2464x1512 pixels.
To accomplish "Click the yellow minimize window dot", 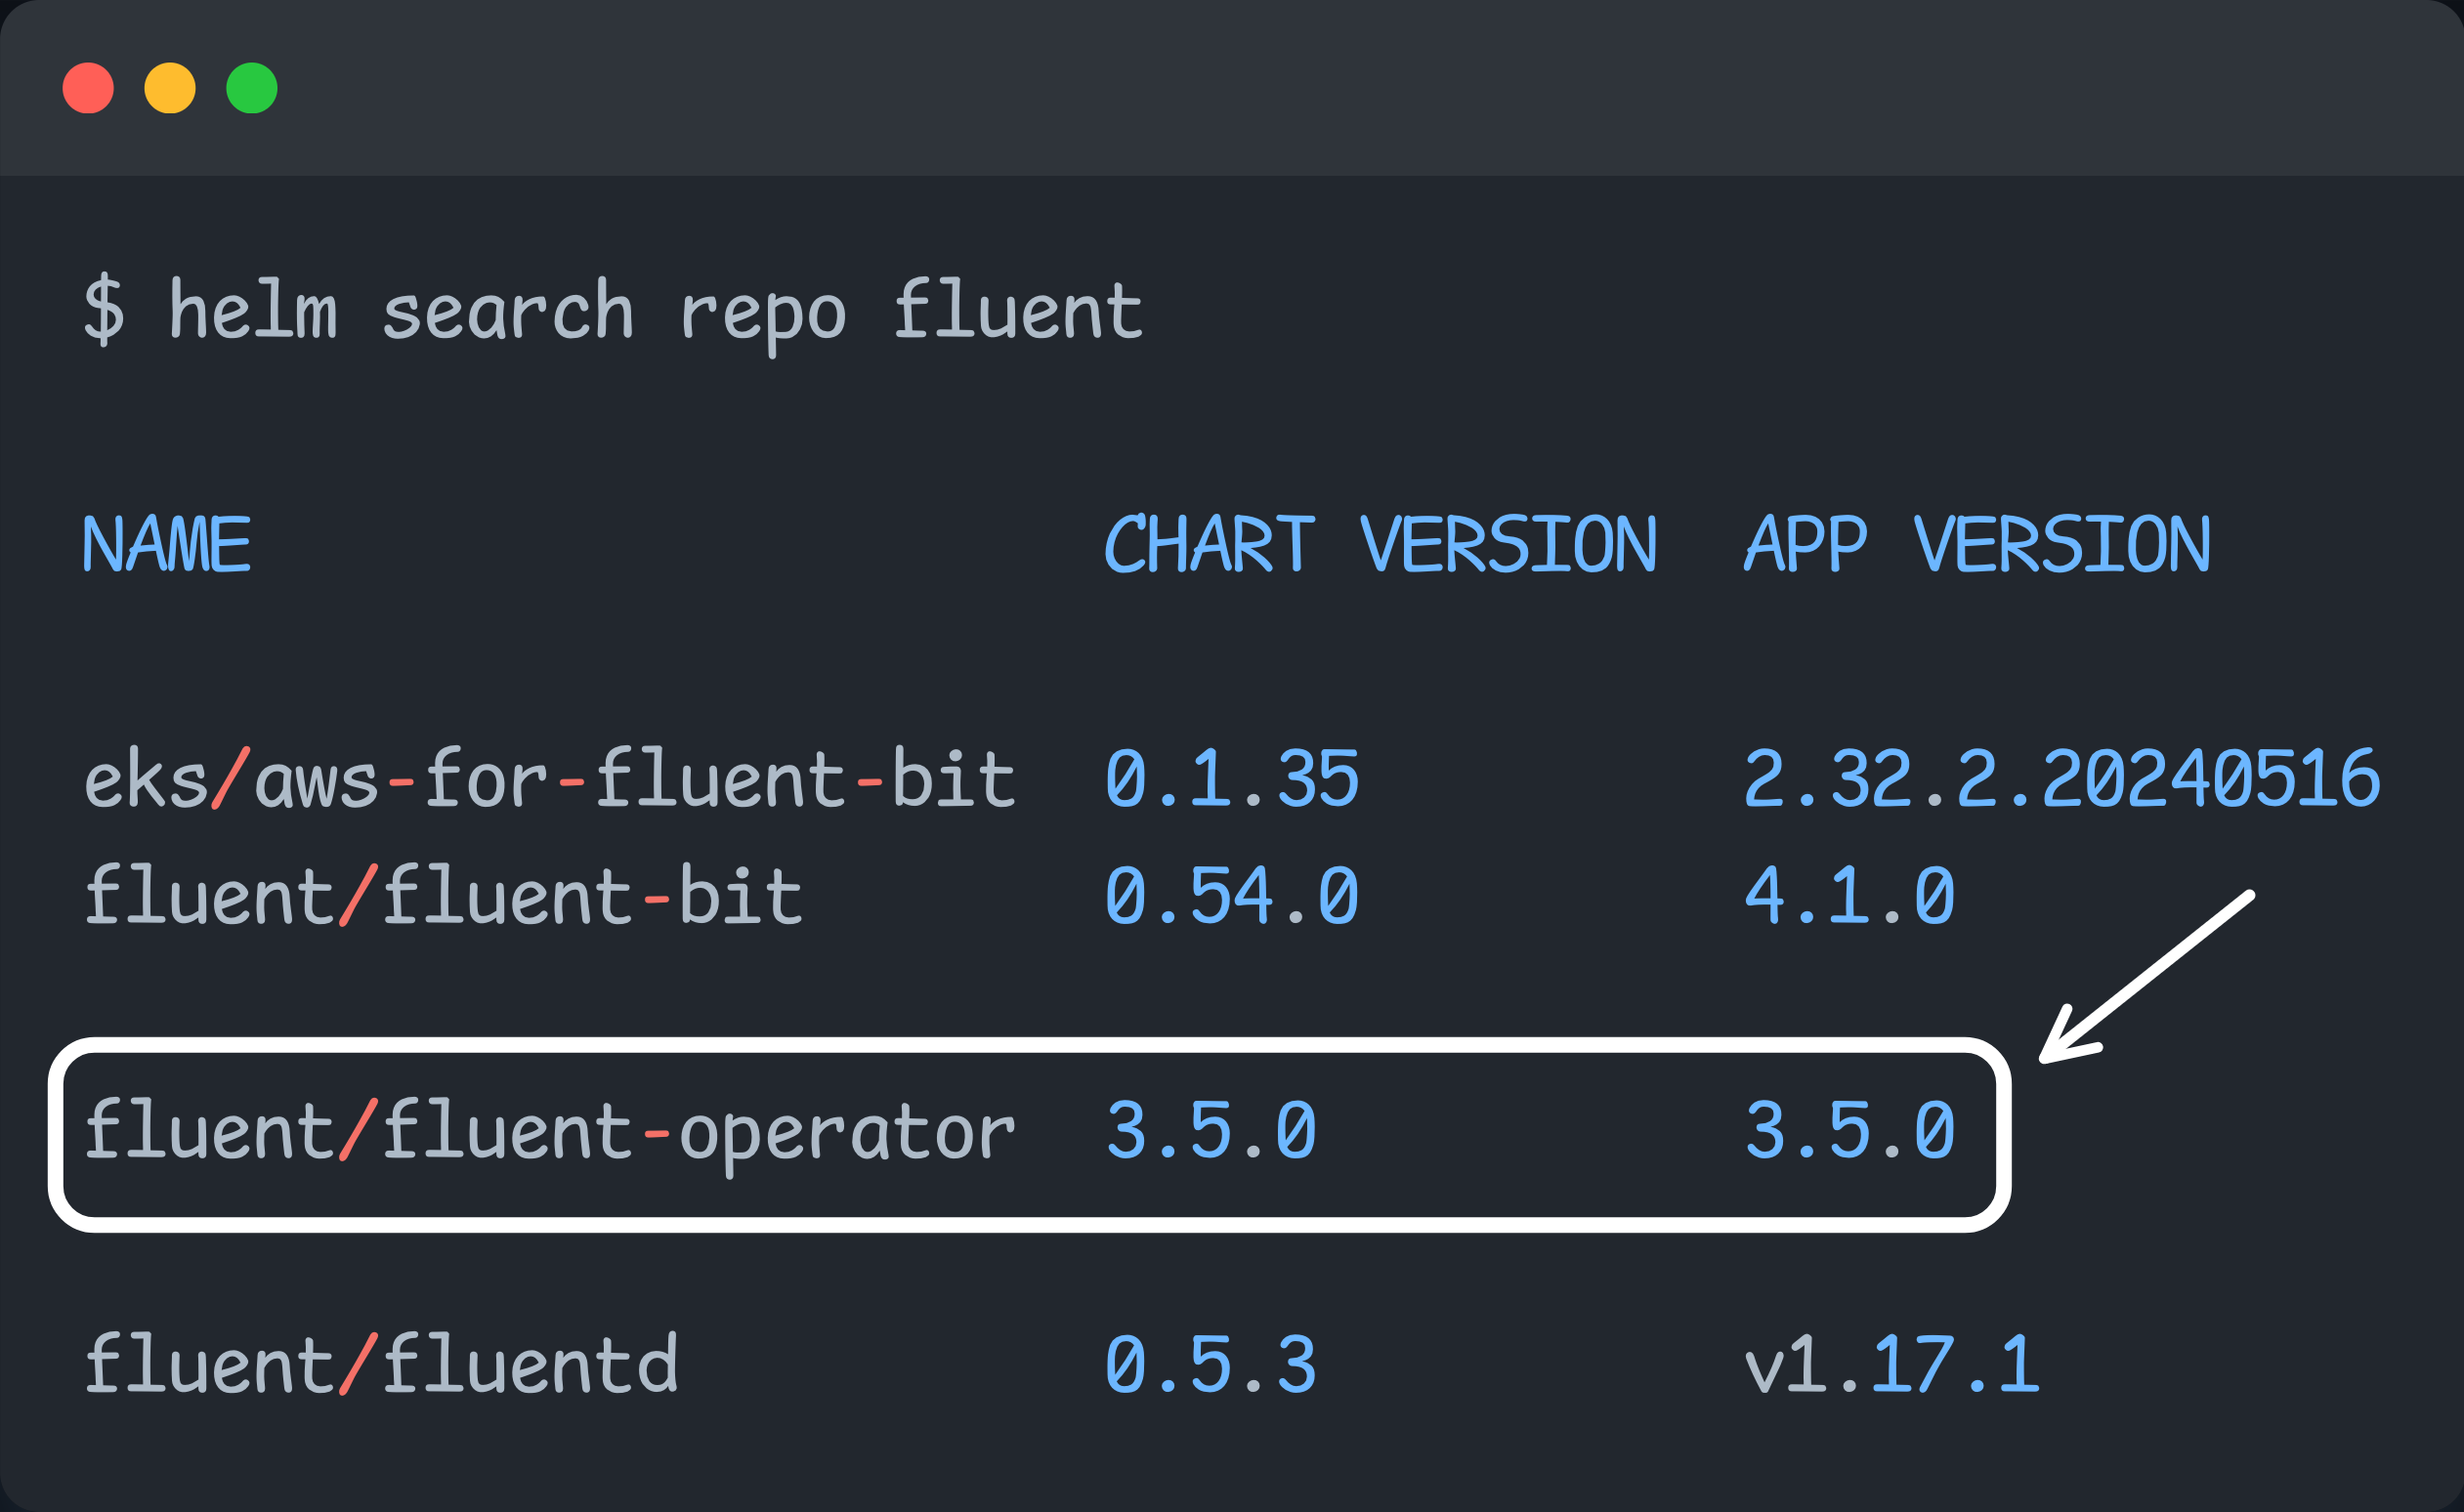I will (x=170, y=88).
